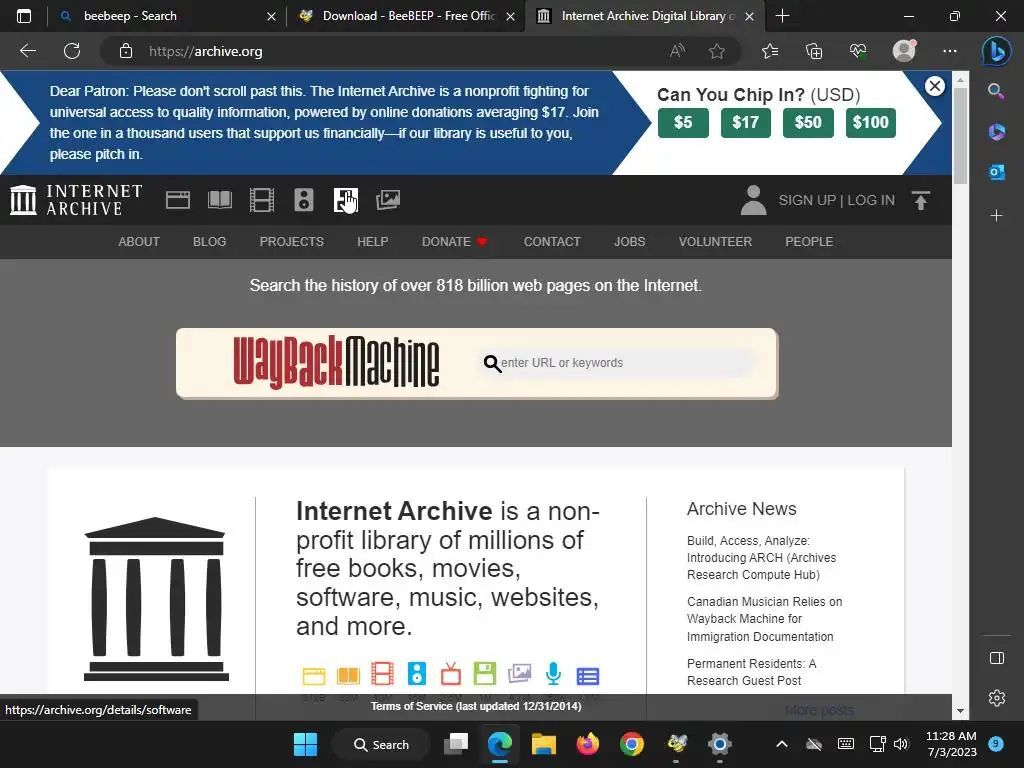Open the Favorites list icon in toolbar

(x=770, y=51)
